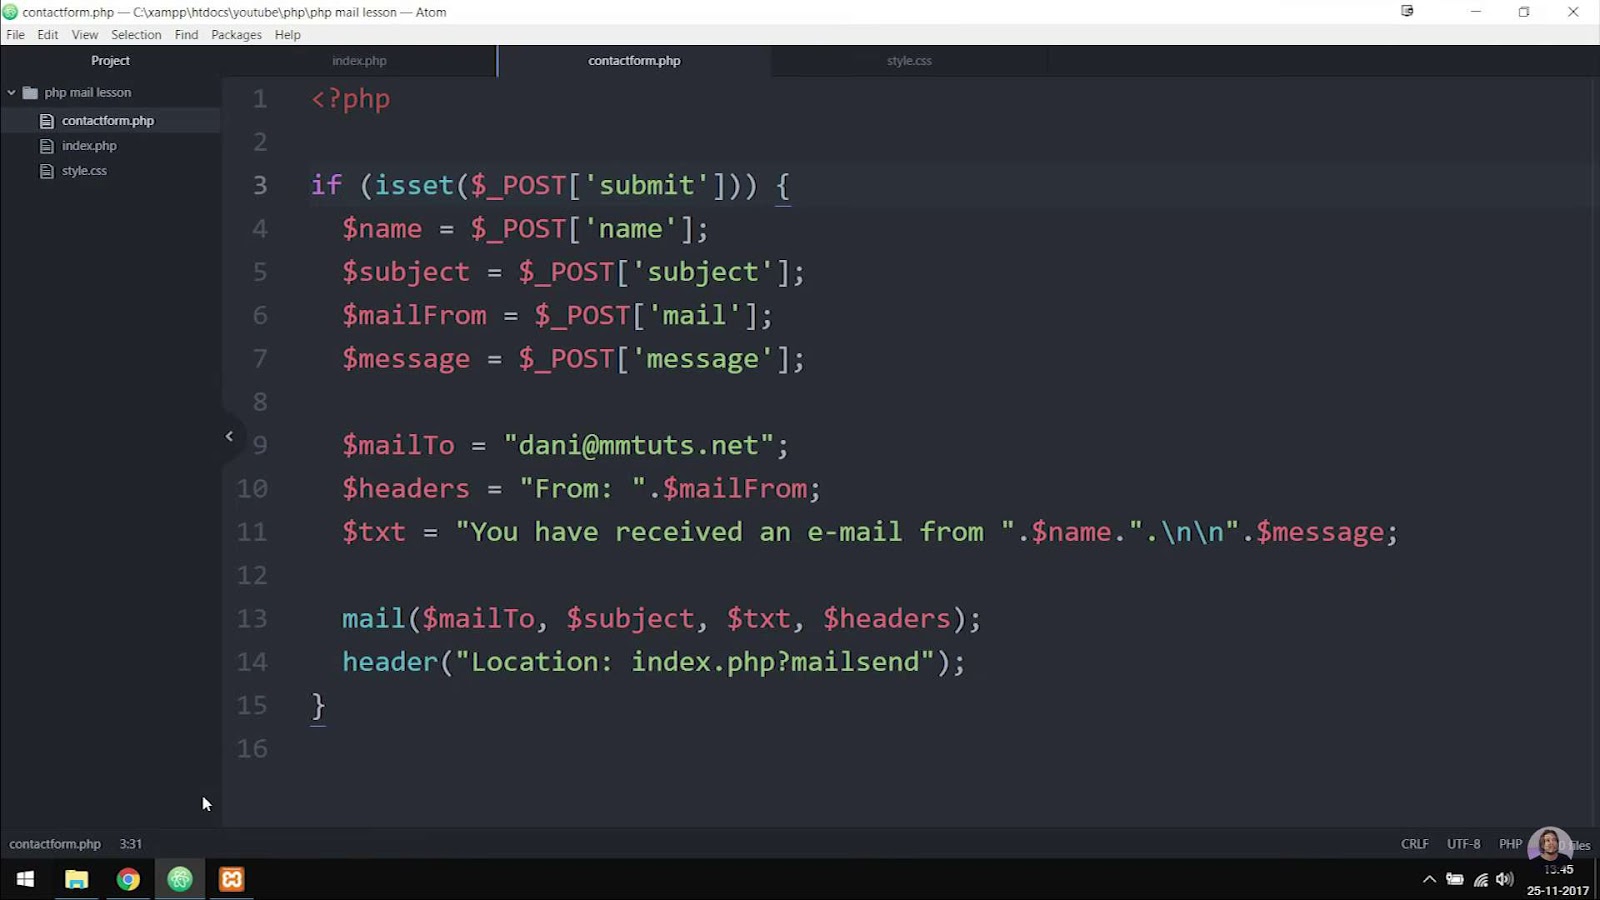The image size is (1600, 900).
Task: Launch Google Chrome from the taskbar
Action: coord(129,879)
